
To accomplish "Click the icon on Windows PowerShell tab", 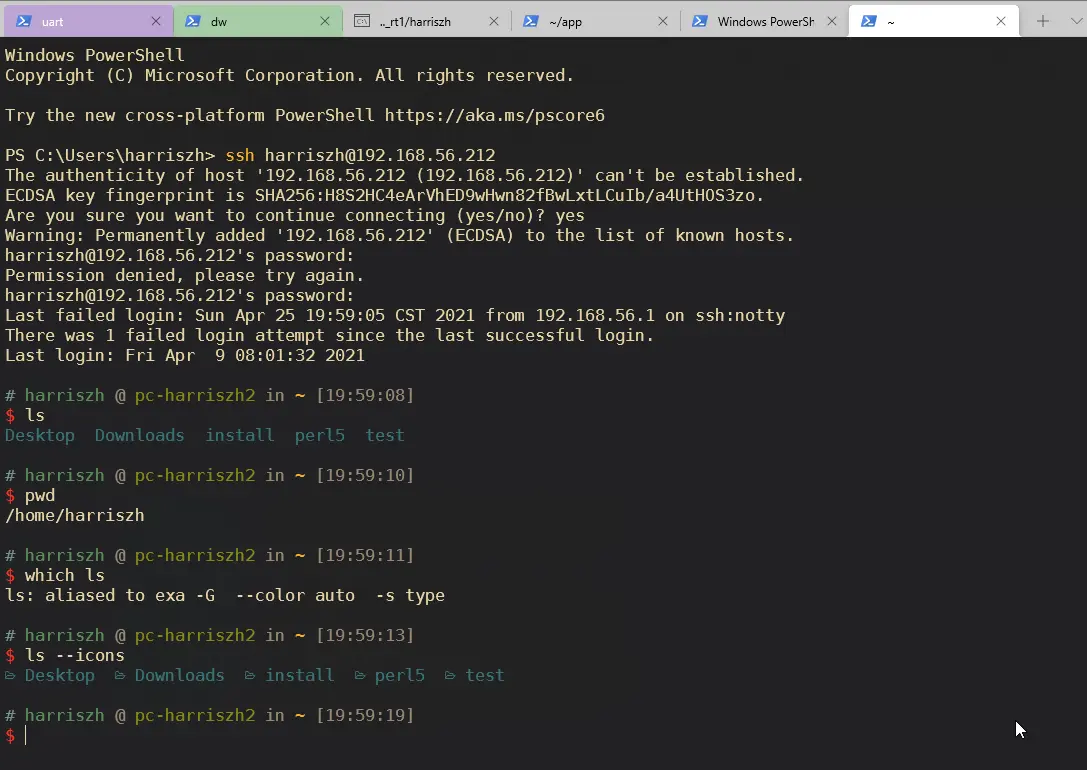I will click(700, 21).
